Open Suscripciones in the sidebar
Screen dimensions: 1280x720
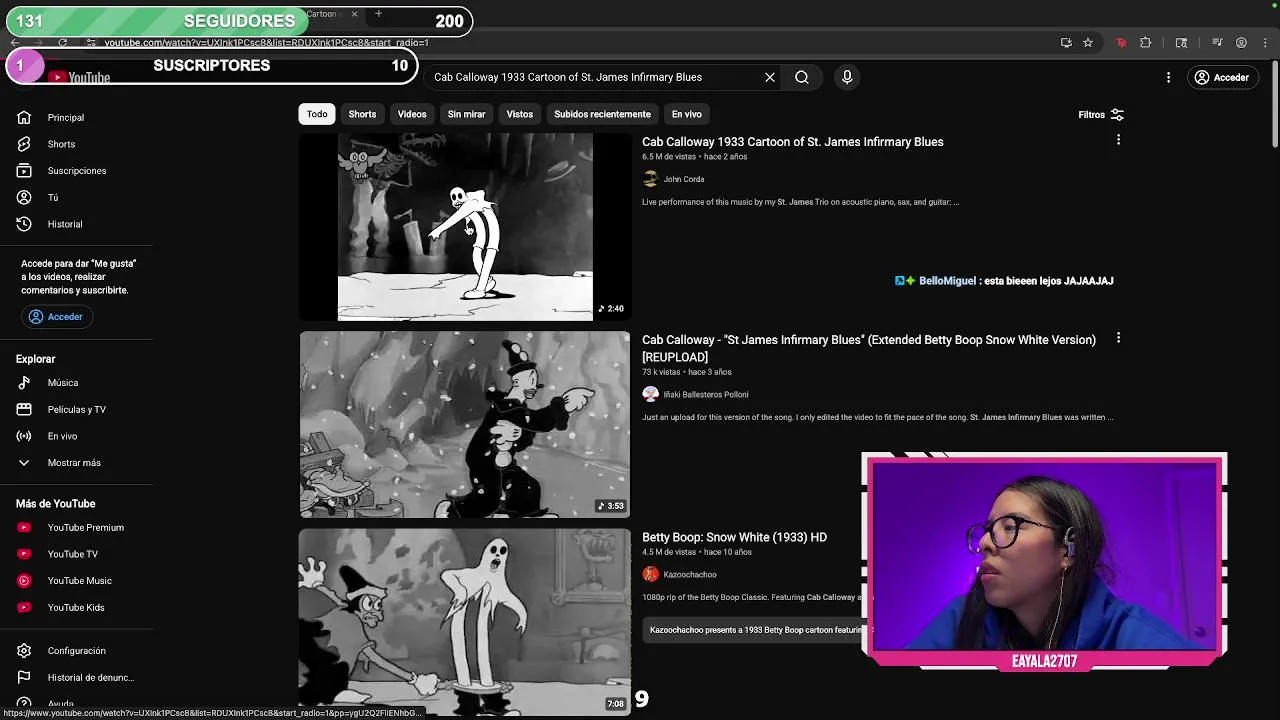(76, 171)
